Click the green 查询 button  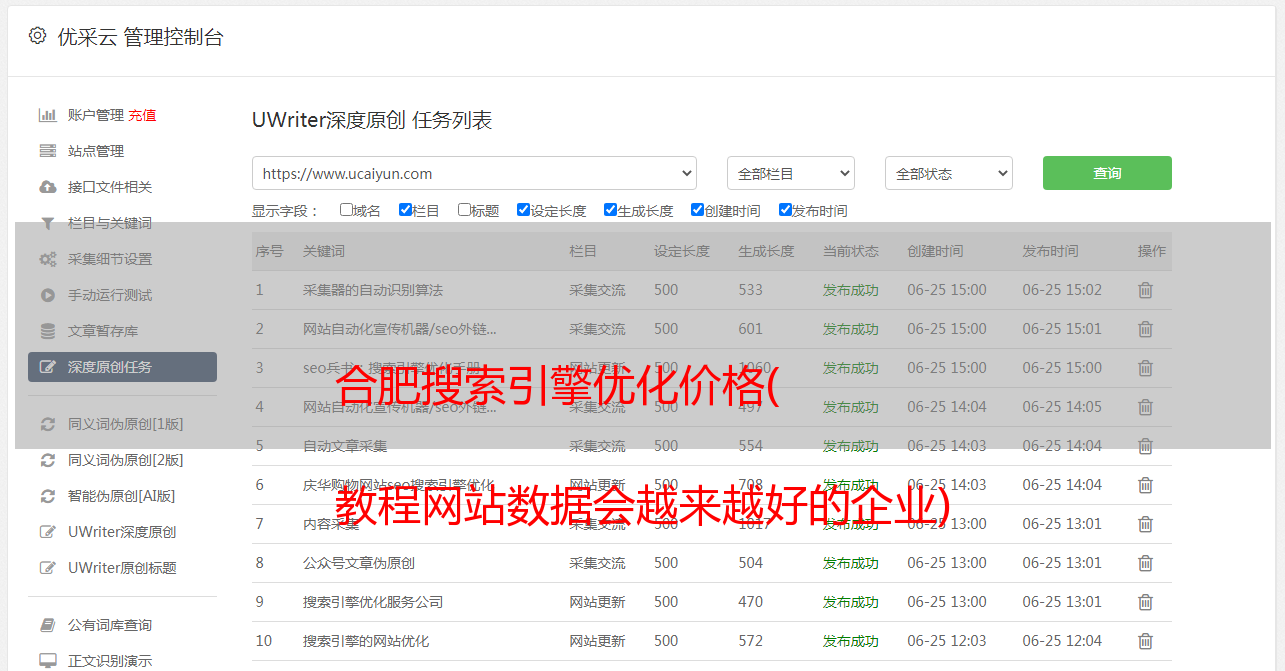point(1107,173)
